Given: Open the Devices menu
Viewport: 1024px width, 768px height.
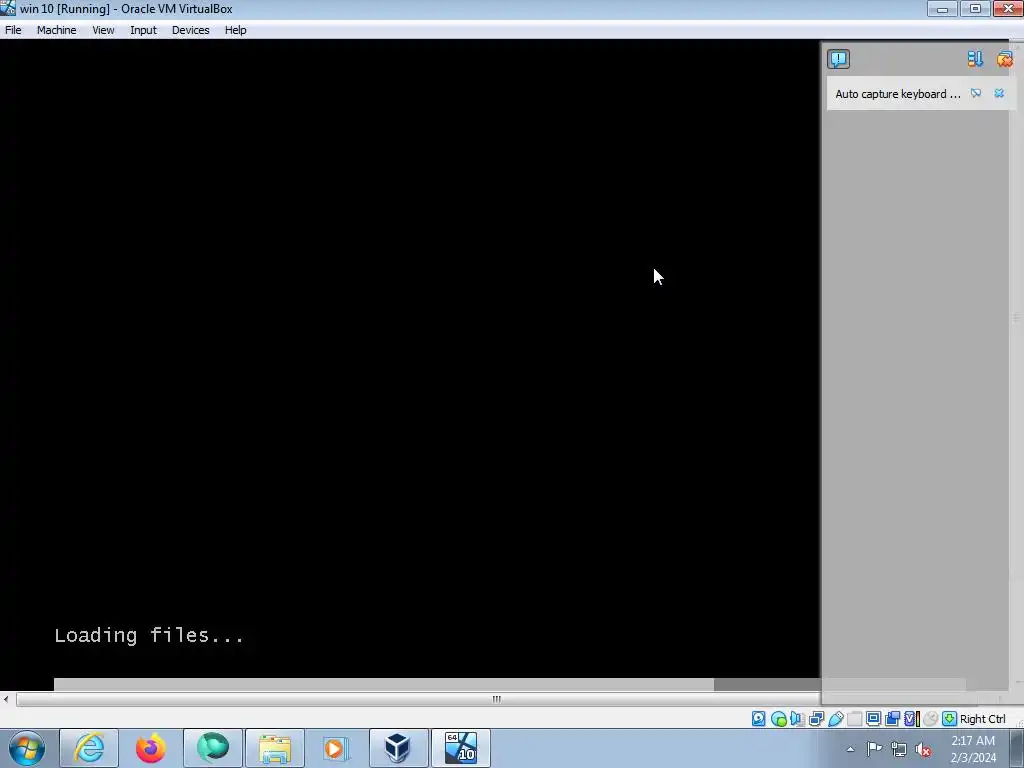Looking at the screenshot, I should (x=191, y=30).
